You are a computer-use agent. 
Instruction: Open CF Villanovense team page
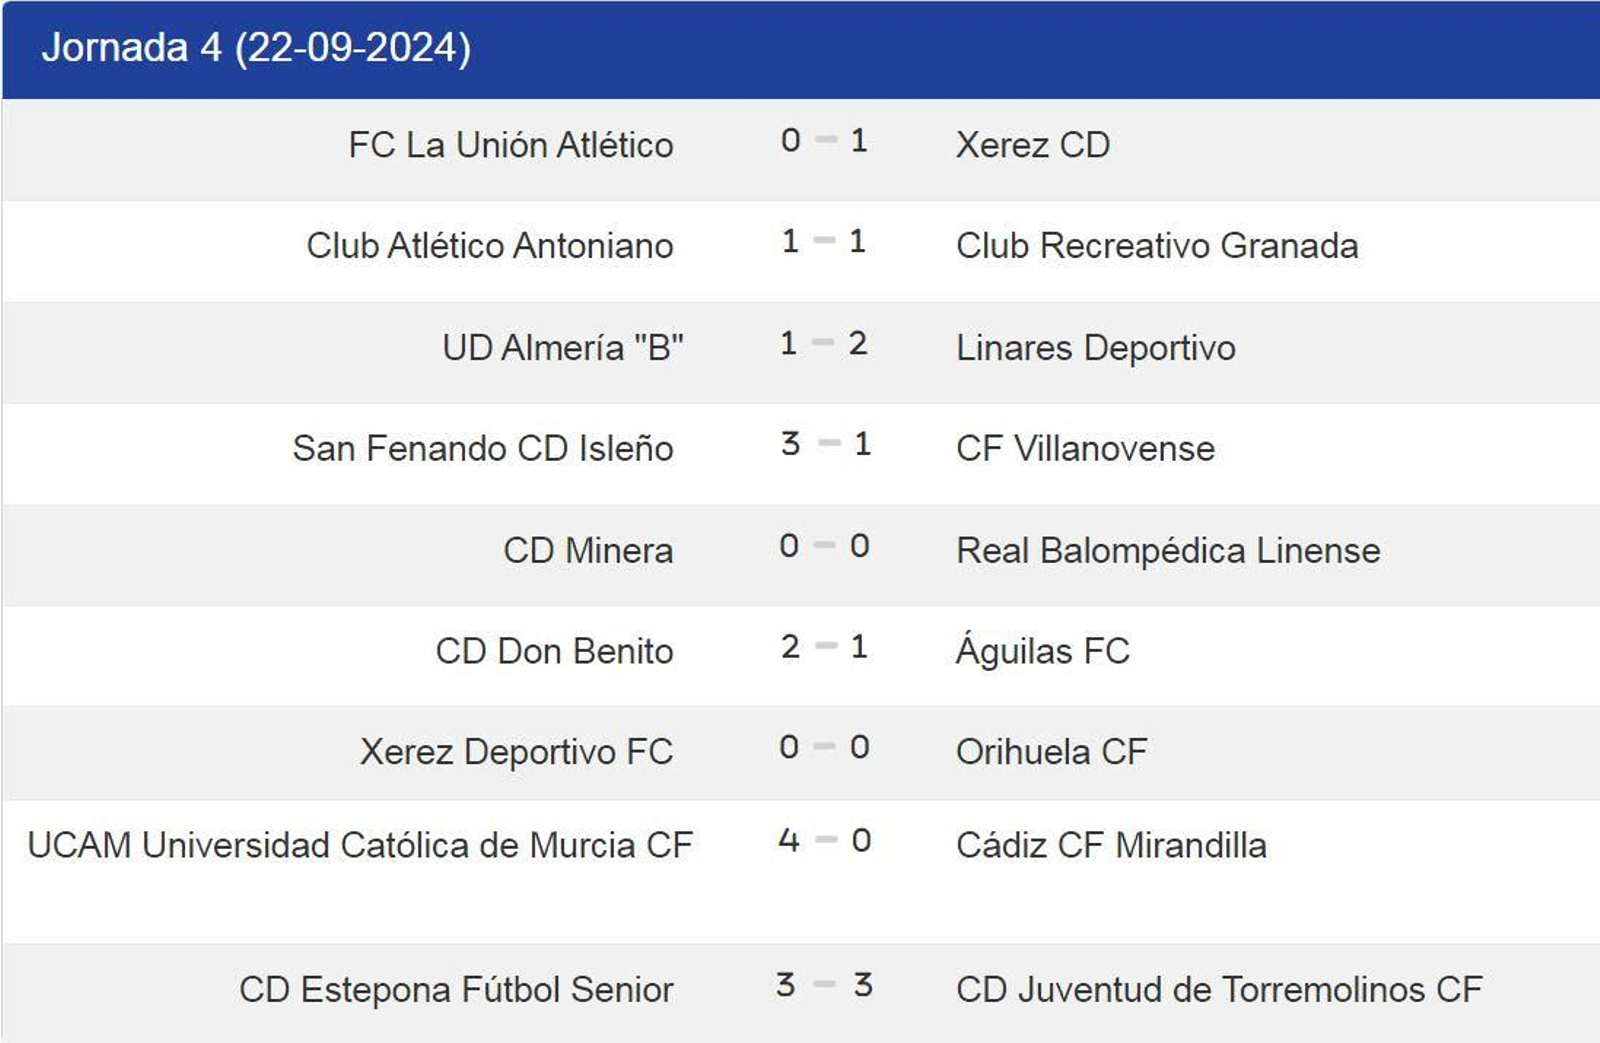[x=1085, y=449]
